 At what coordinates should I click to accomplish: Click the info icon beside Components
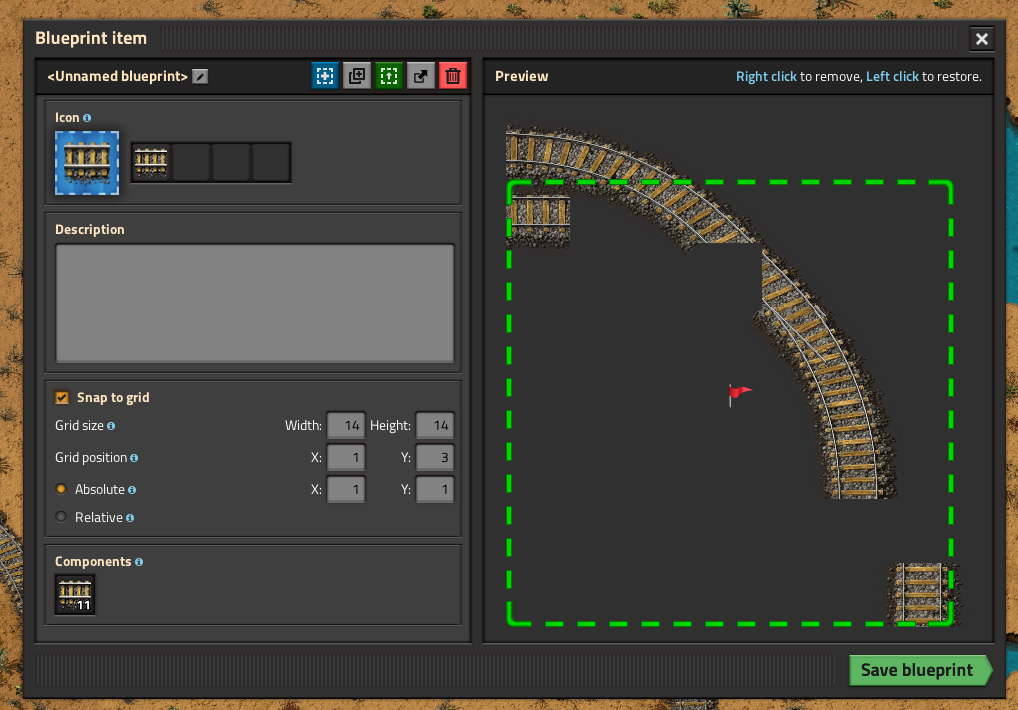click(x=139, y=562)
